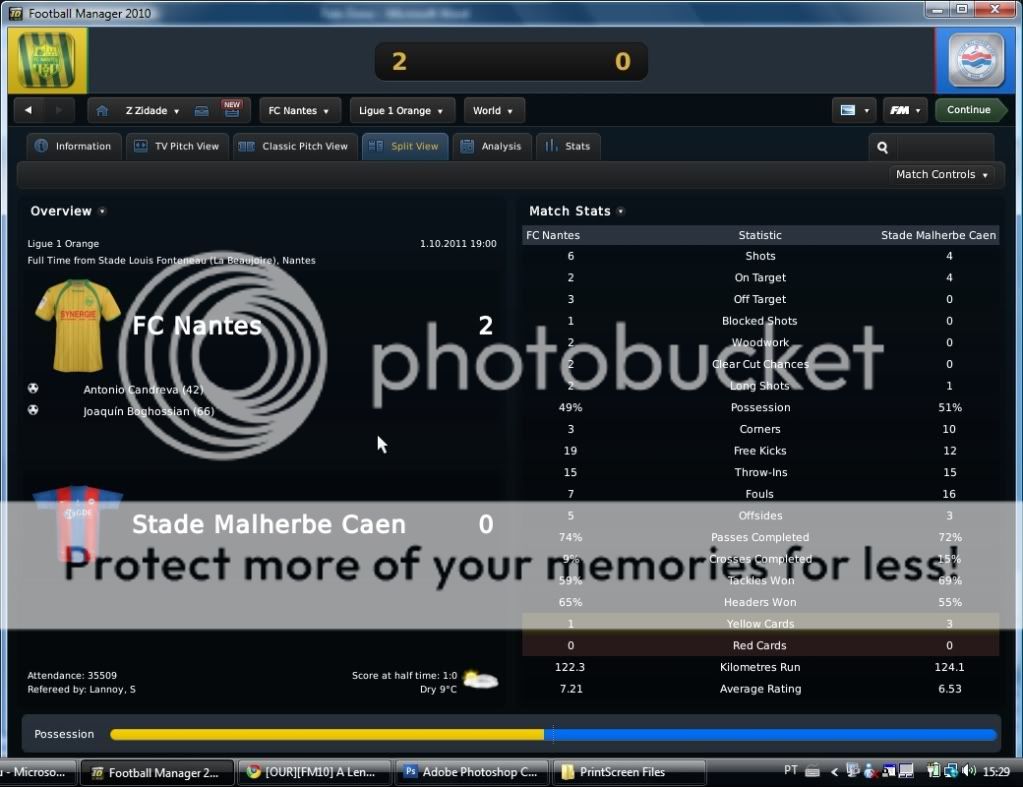
Task: Expand the Match Stats panel options arrow
Action: (621, 212)
